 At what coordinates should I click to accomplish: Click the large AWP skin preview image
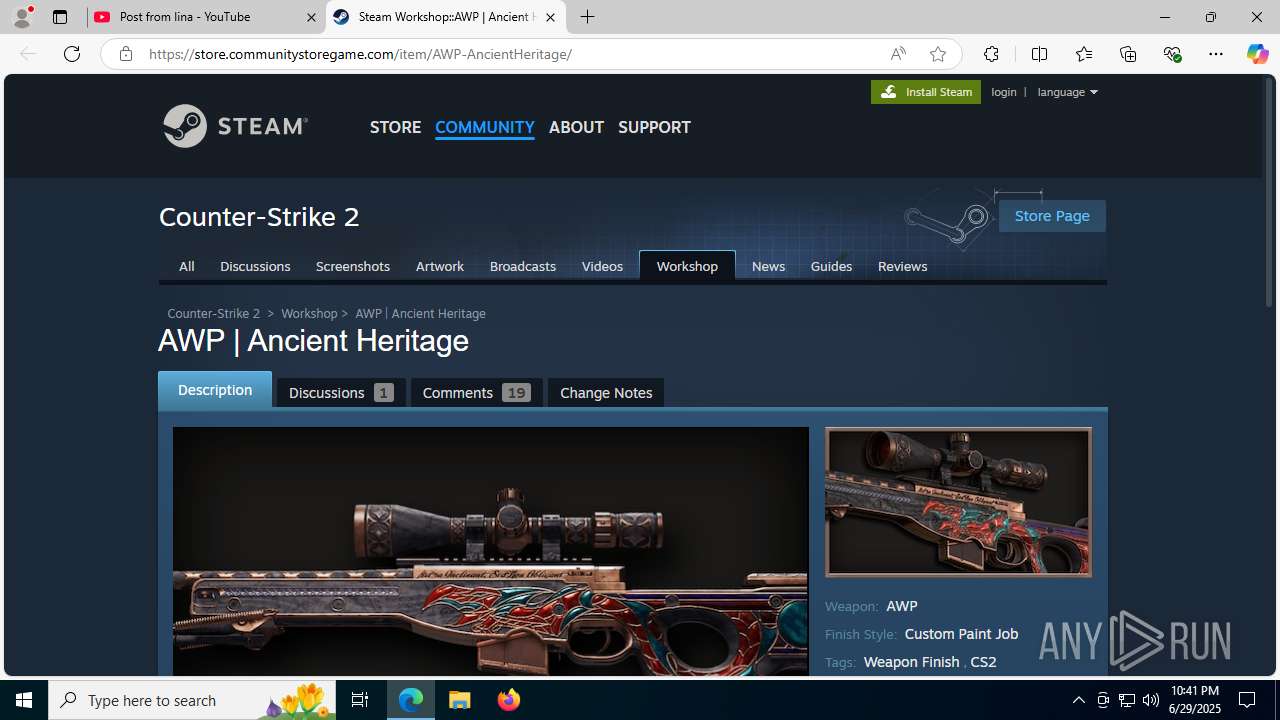490,551
